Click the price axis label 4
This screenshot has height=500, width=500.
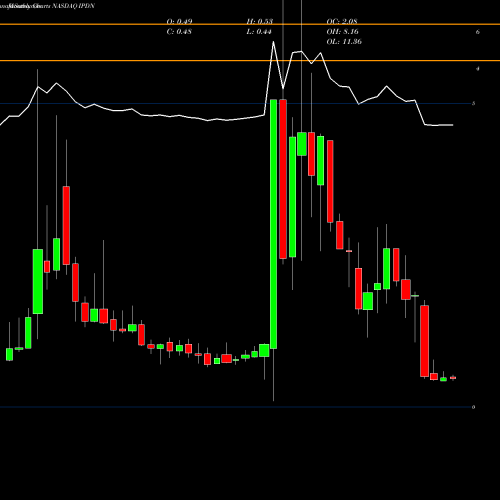pyautogui.click(x=478, y=69)
